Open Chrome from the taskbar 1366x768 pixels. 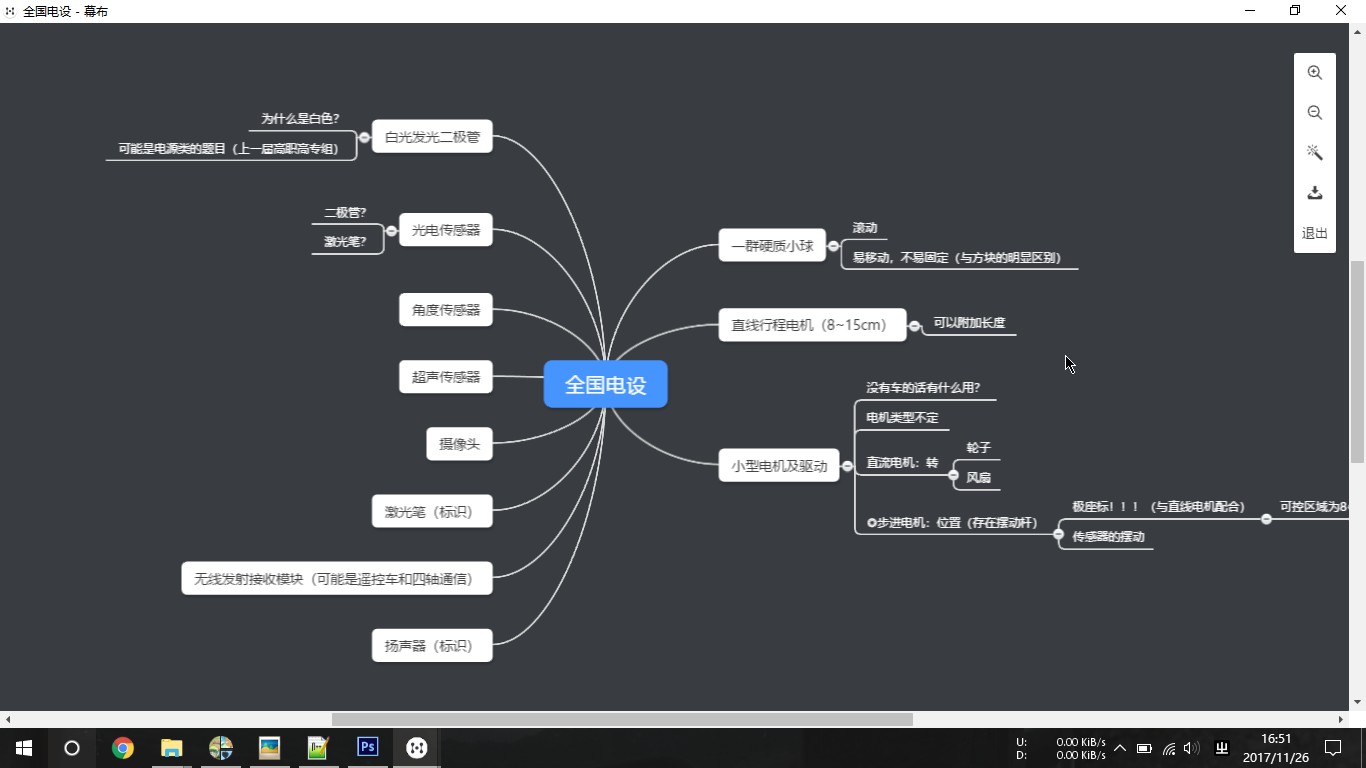(123, 747)
